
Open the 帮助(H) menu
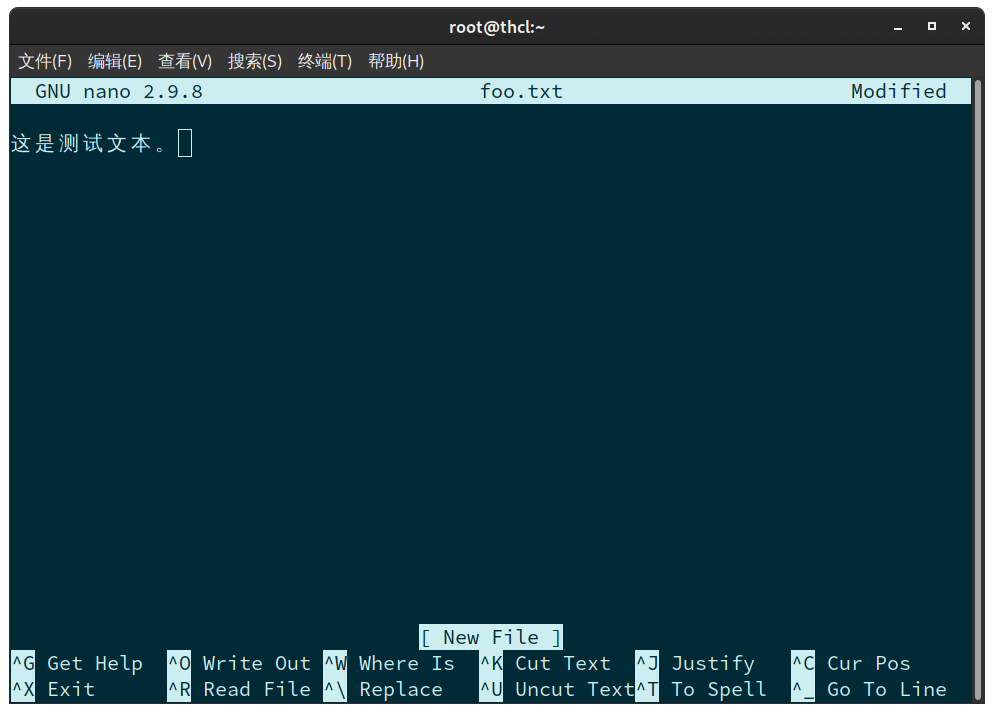[396, 61]
